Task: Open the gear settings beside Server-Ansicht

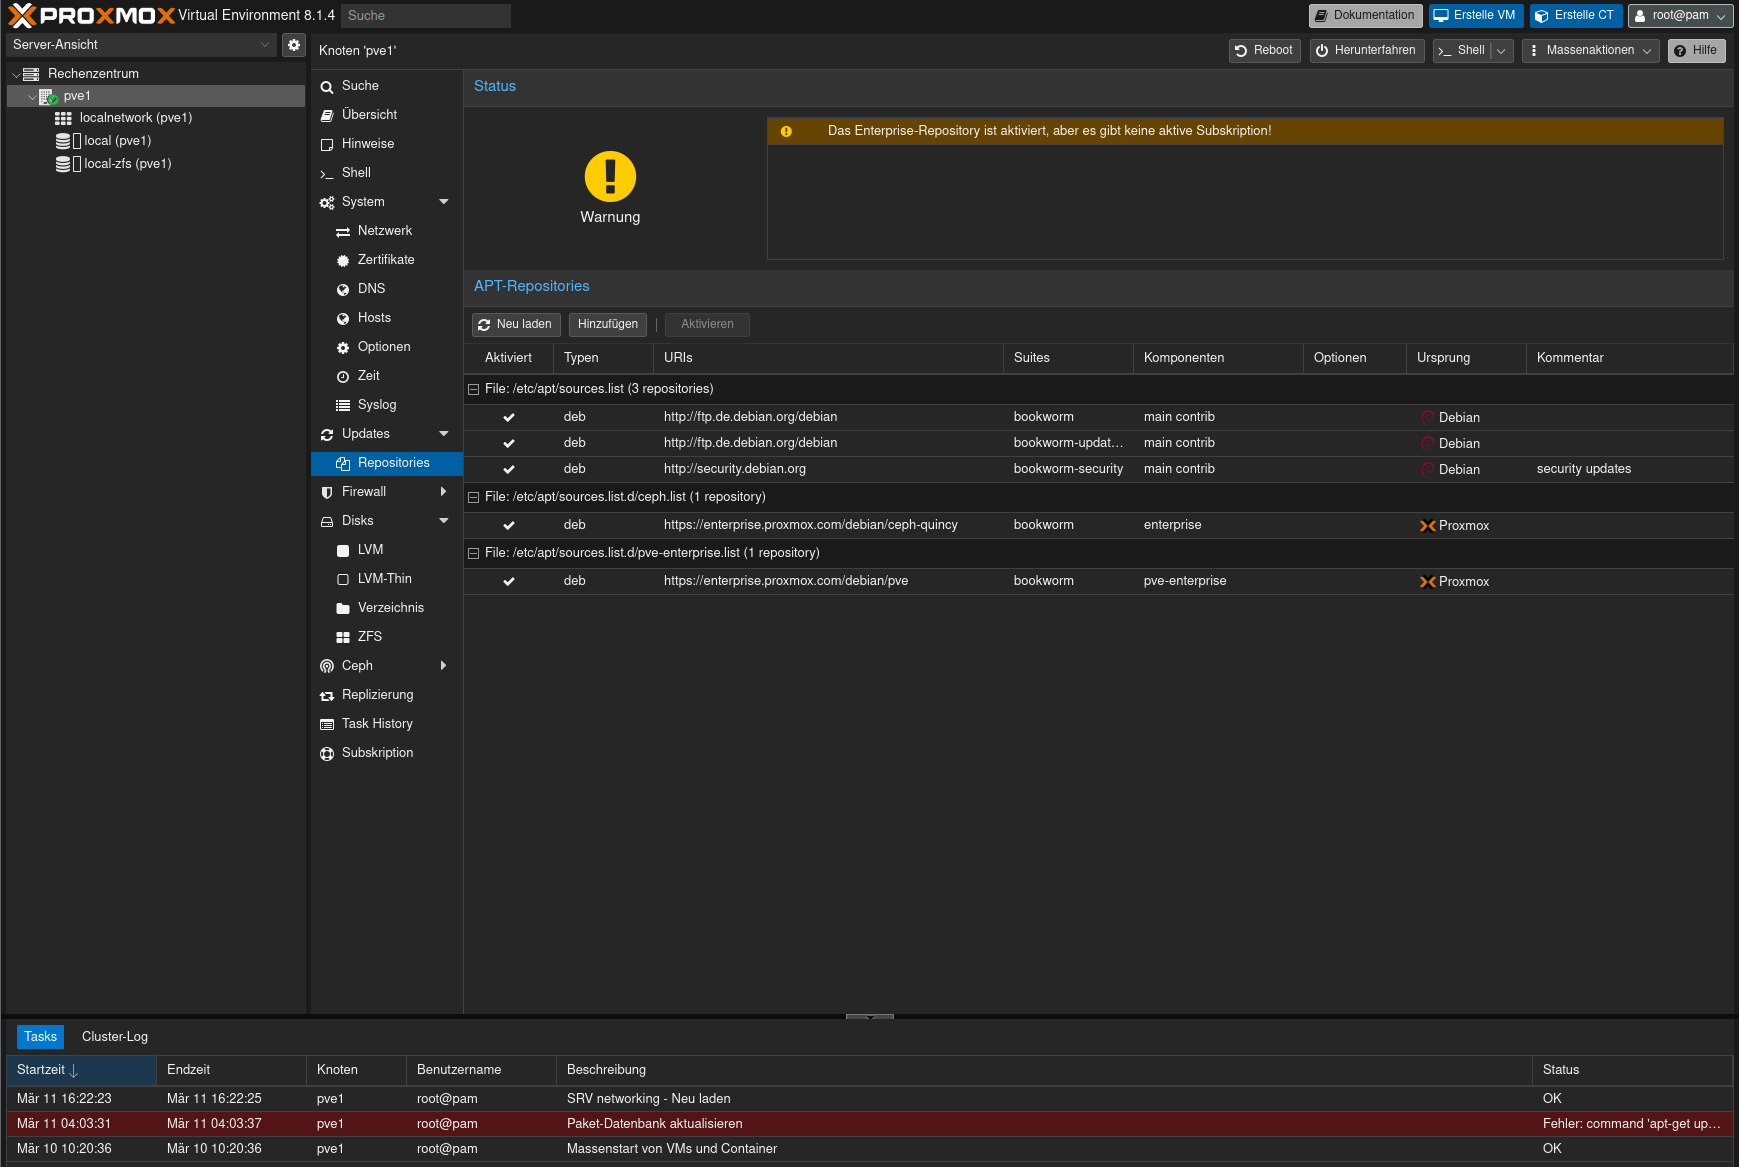Action: (294, 45)
